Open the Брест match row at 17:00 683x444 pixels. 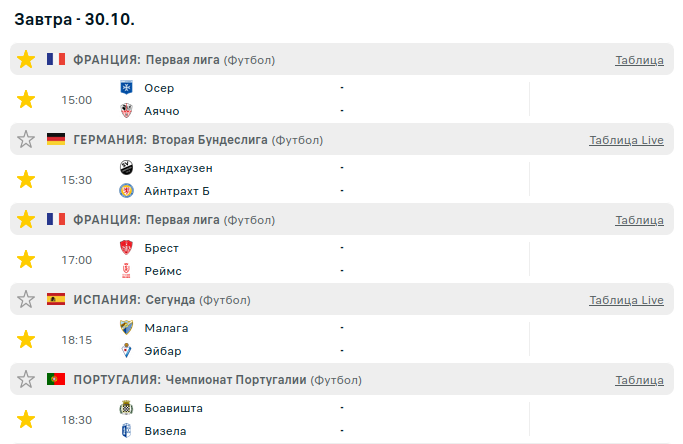pyautogui.click(x=300, y=259)
